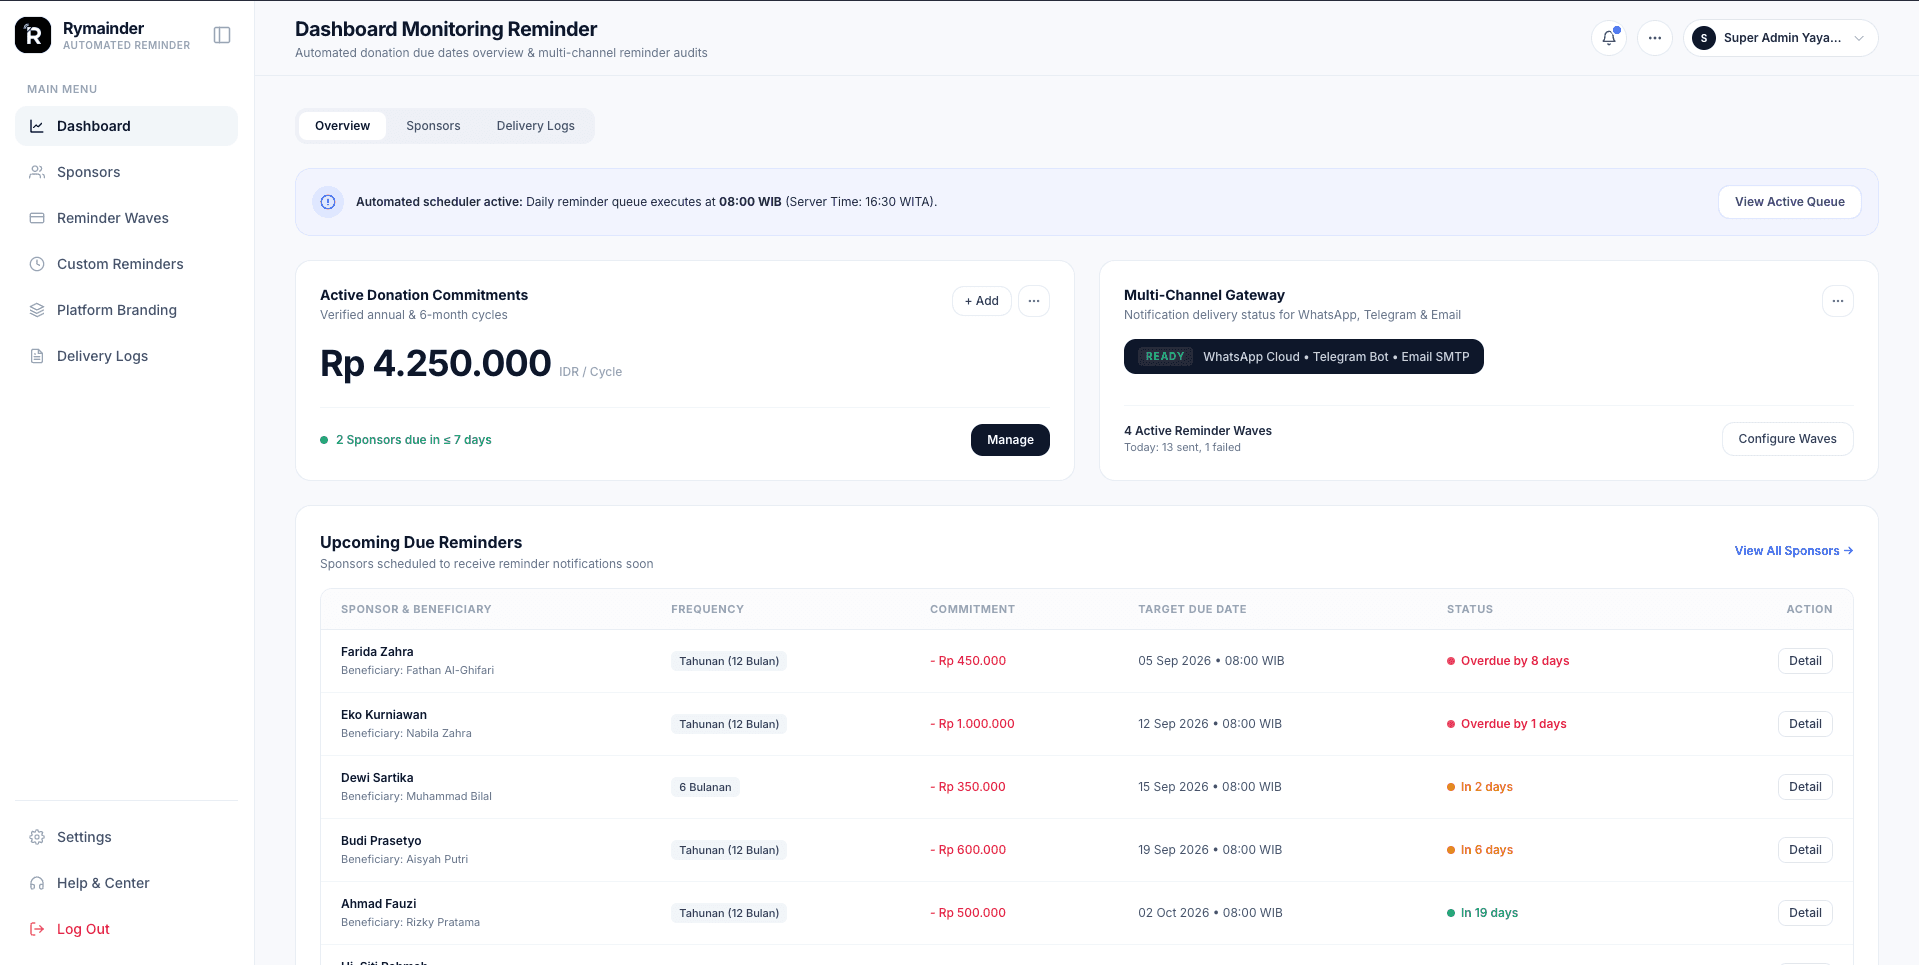Open the notifications bell
The height and width of the screenshot is (965, 1919).
(x=1609, y=38)
